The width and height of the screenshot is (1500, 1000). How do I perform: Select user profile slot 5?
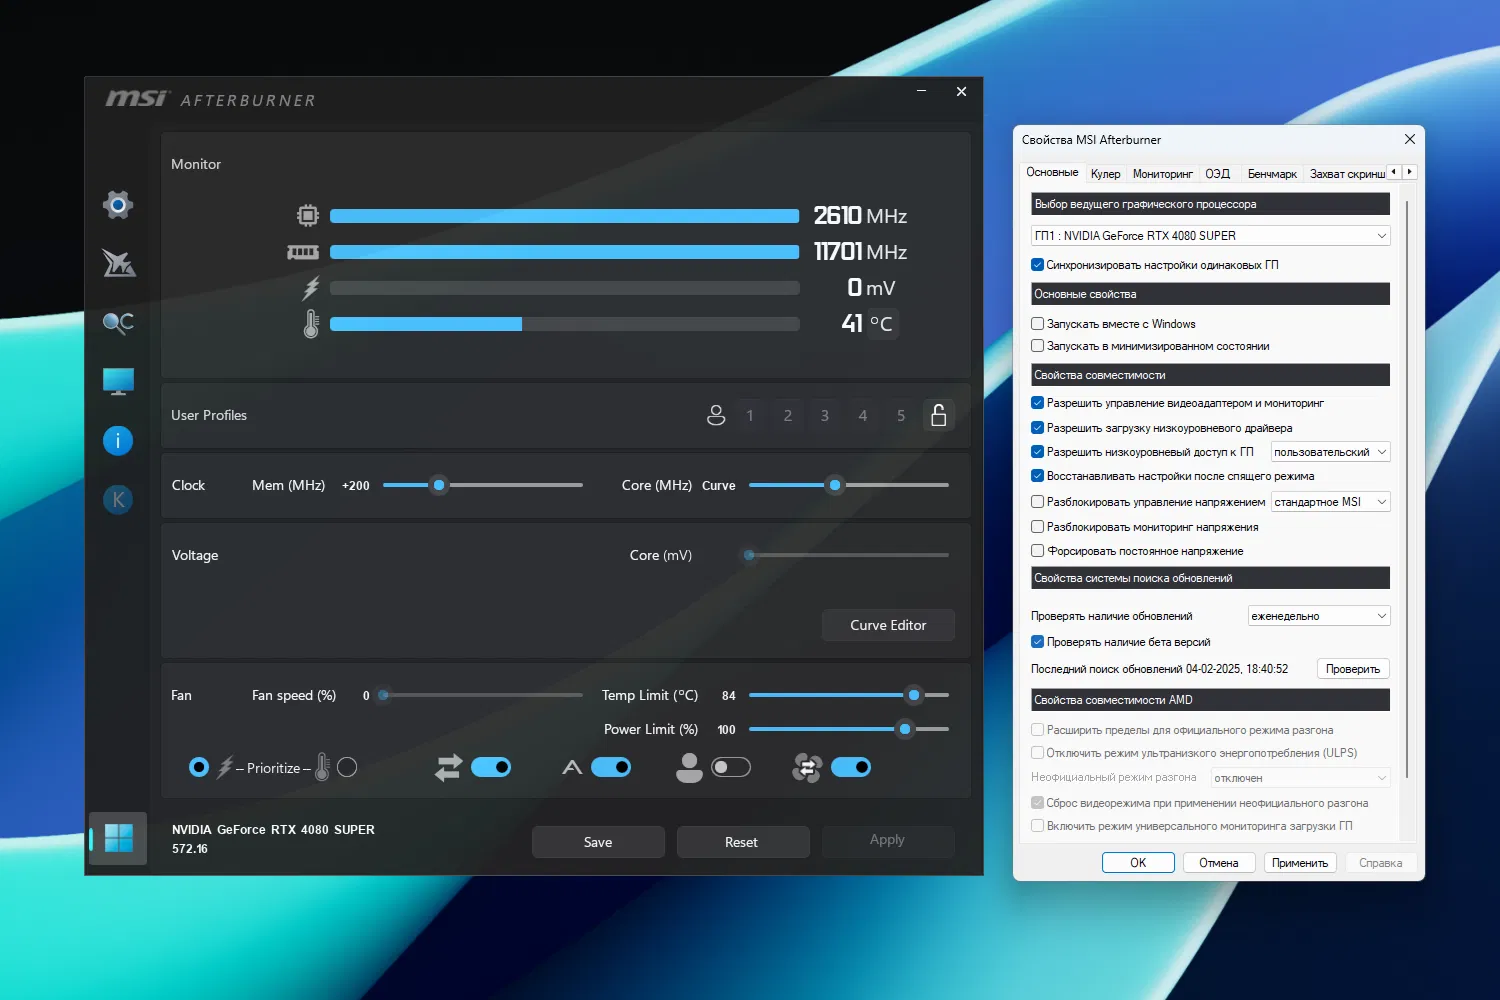[x=901, y=415]
